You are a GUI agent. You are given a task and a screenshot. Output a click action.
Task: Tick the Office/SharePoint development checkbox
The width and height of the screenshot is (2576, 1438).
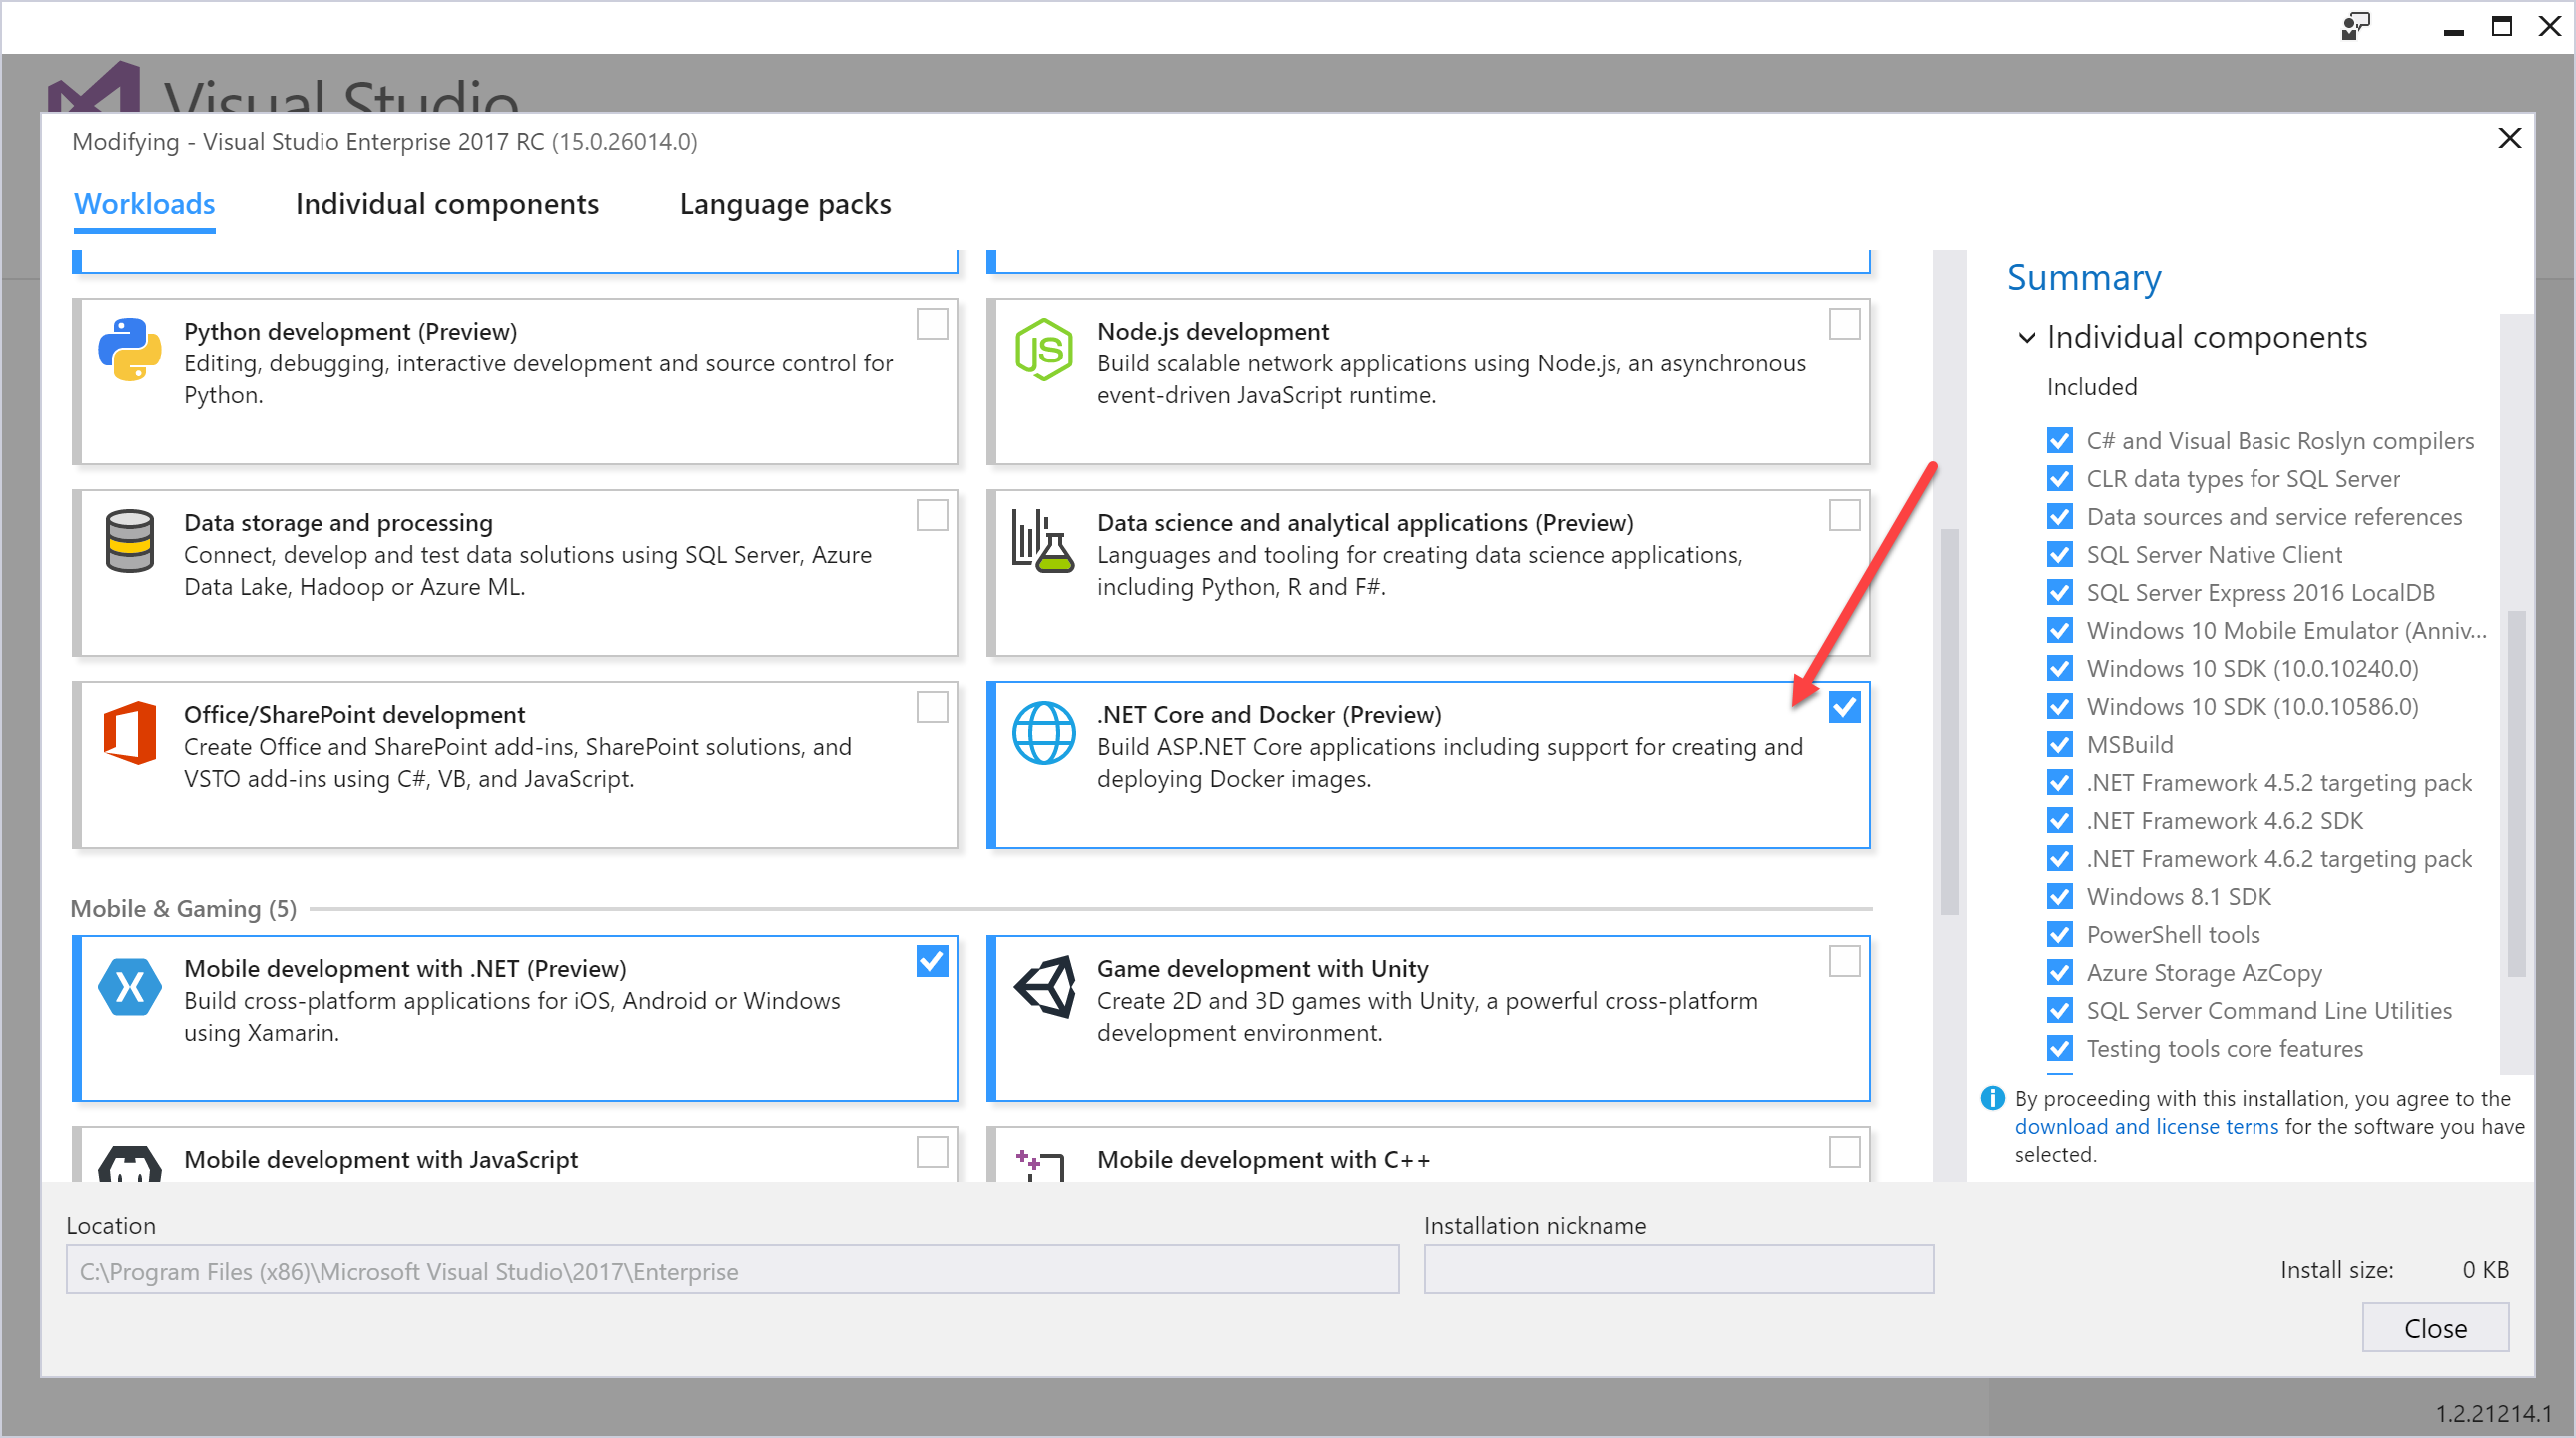[932, 707]
